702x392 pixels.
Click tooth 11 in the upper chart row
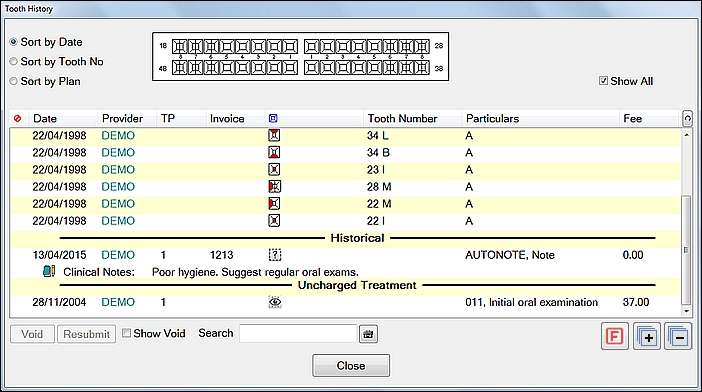point(290,46)
